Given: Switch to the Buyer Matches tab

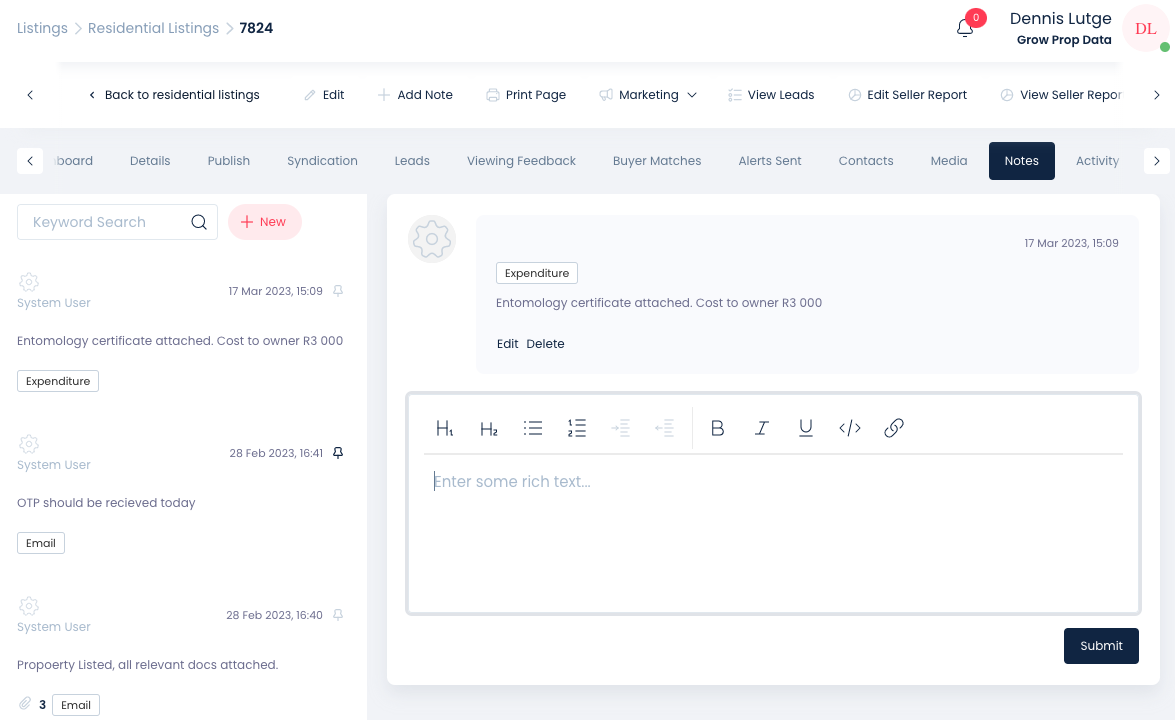Looking at the screenshot, I should point(657,160).
